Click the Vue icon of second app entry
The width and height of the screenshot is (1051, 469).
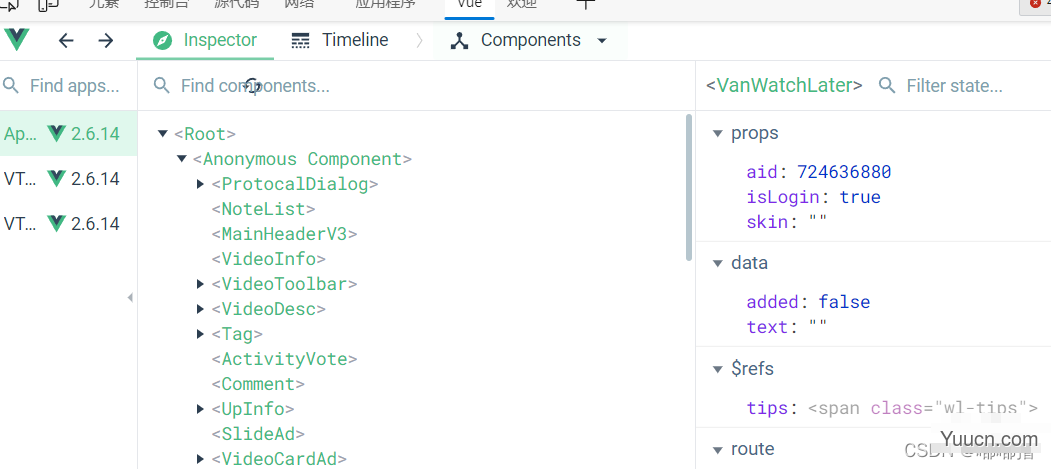[x=57, y=179]
